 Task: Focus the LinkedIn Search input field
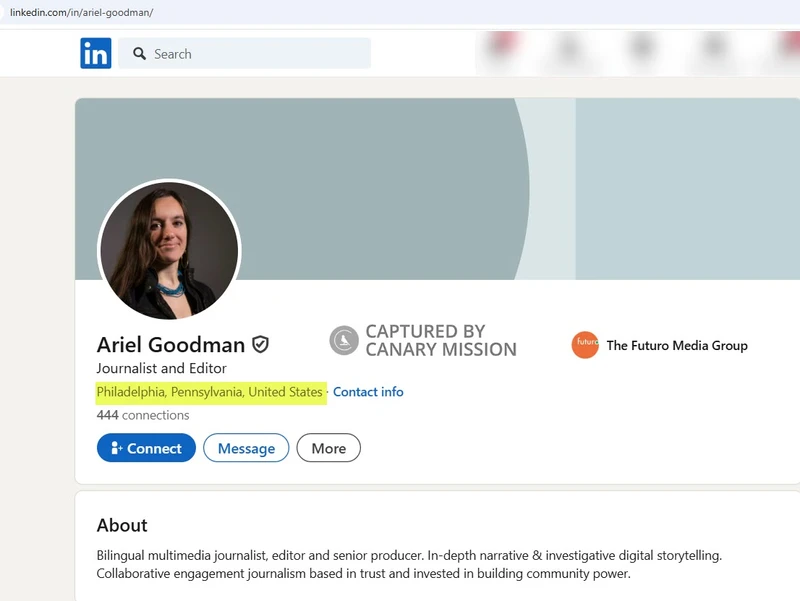[244, 53]
